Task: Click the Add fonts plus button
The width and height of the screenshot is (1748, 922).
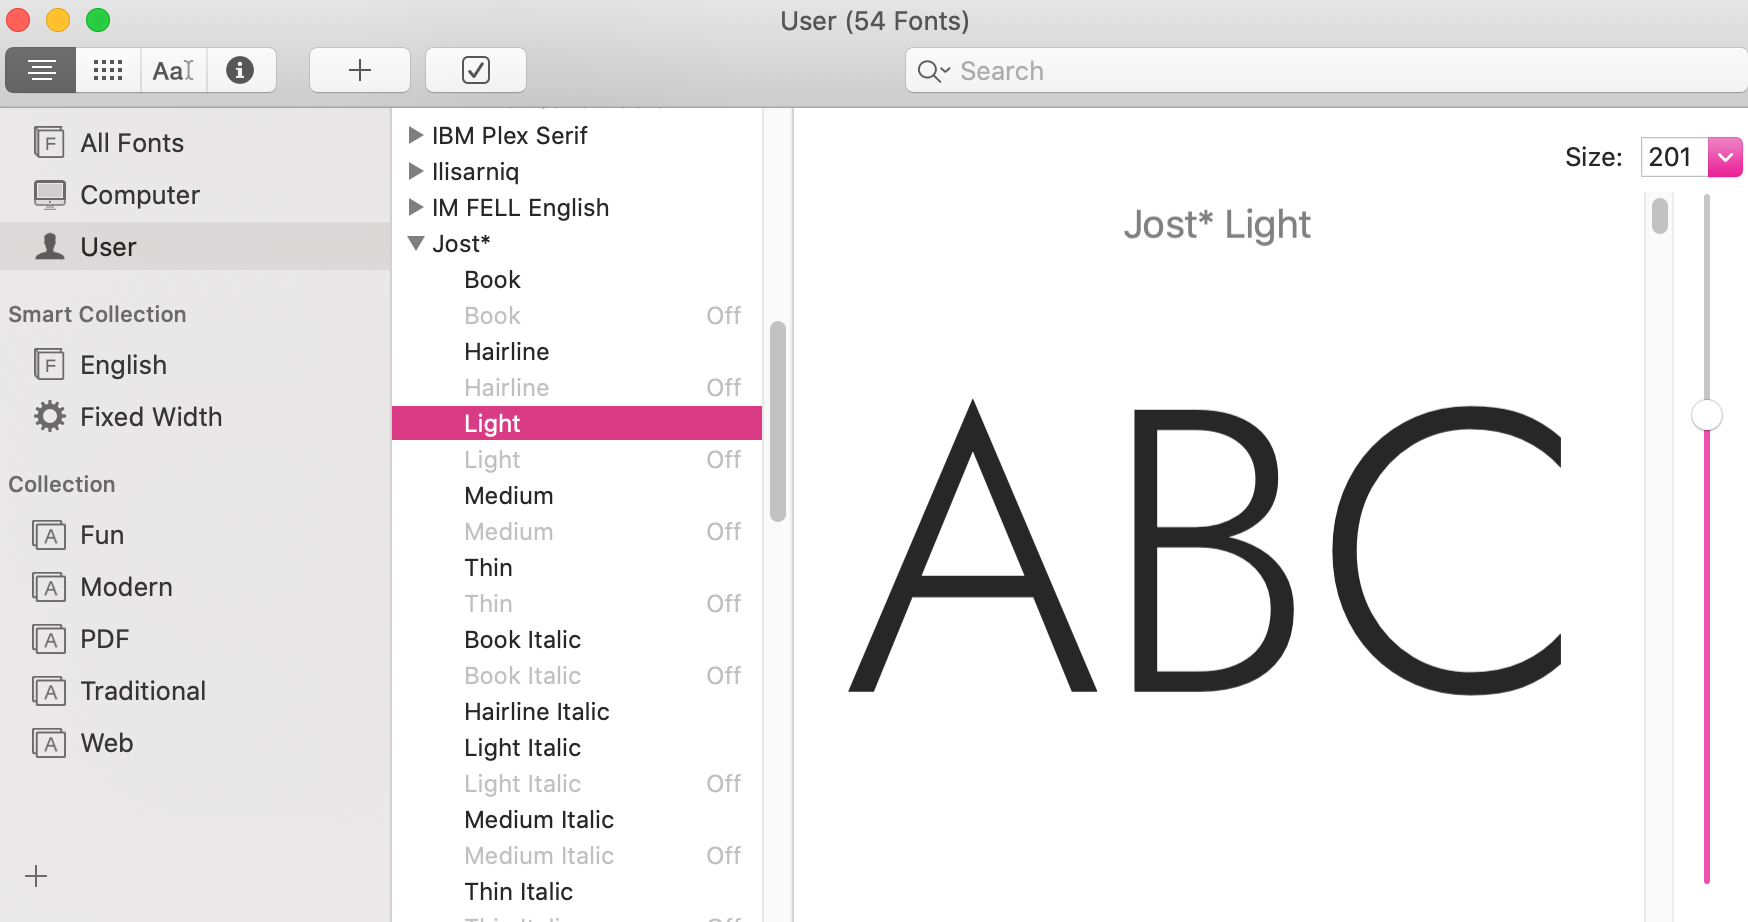Action: 359,70
